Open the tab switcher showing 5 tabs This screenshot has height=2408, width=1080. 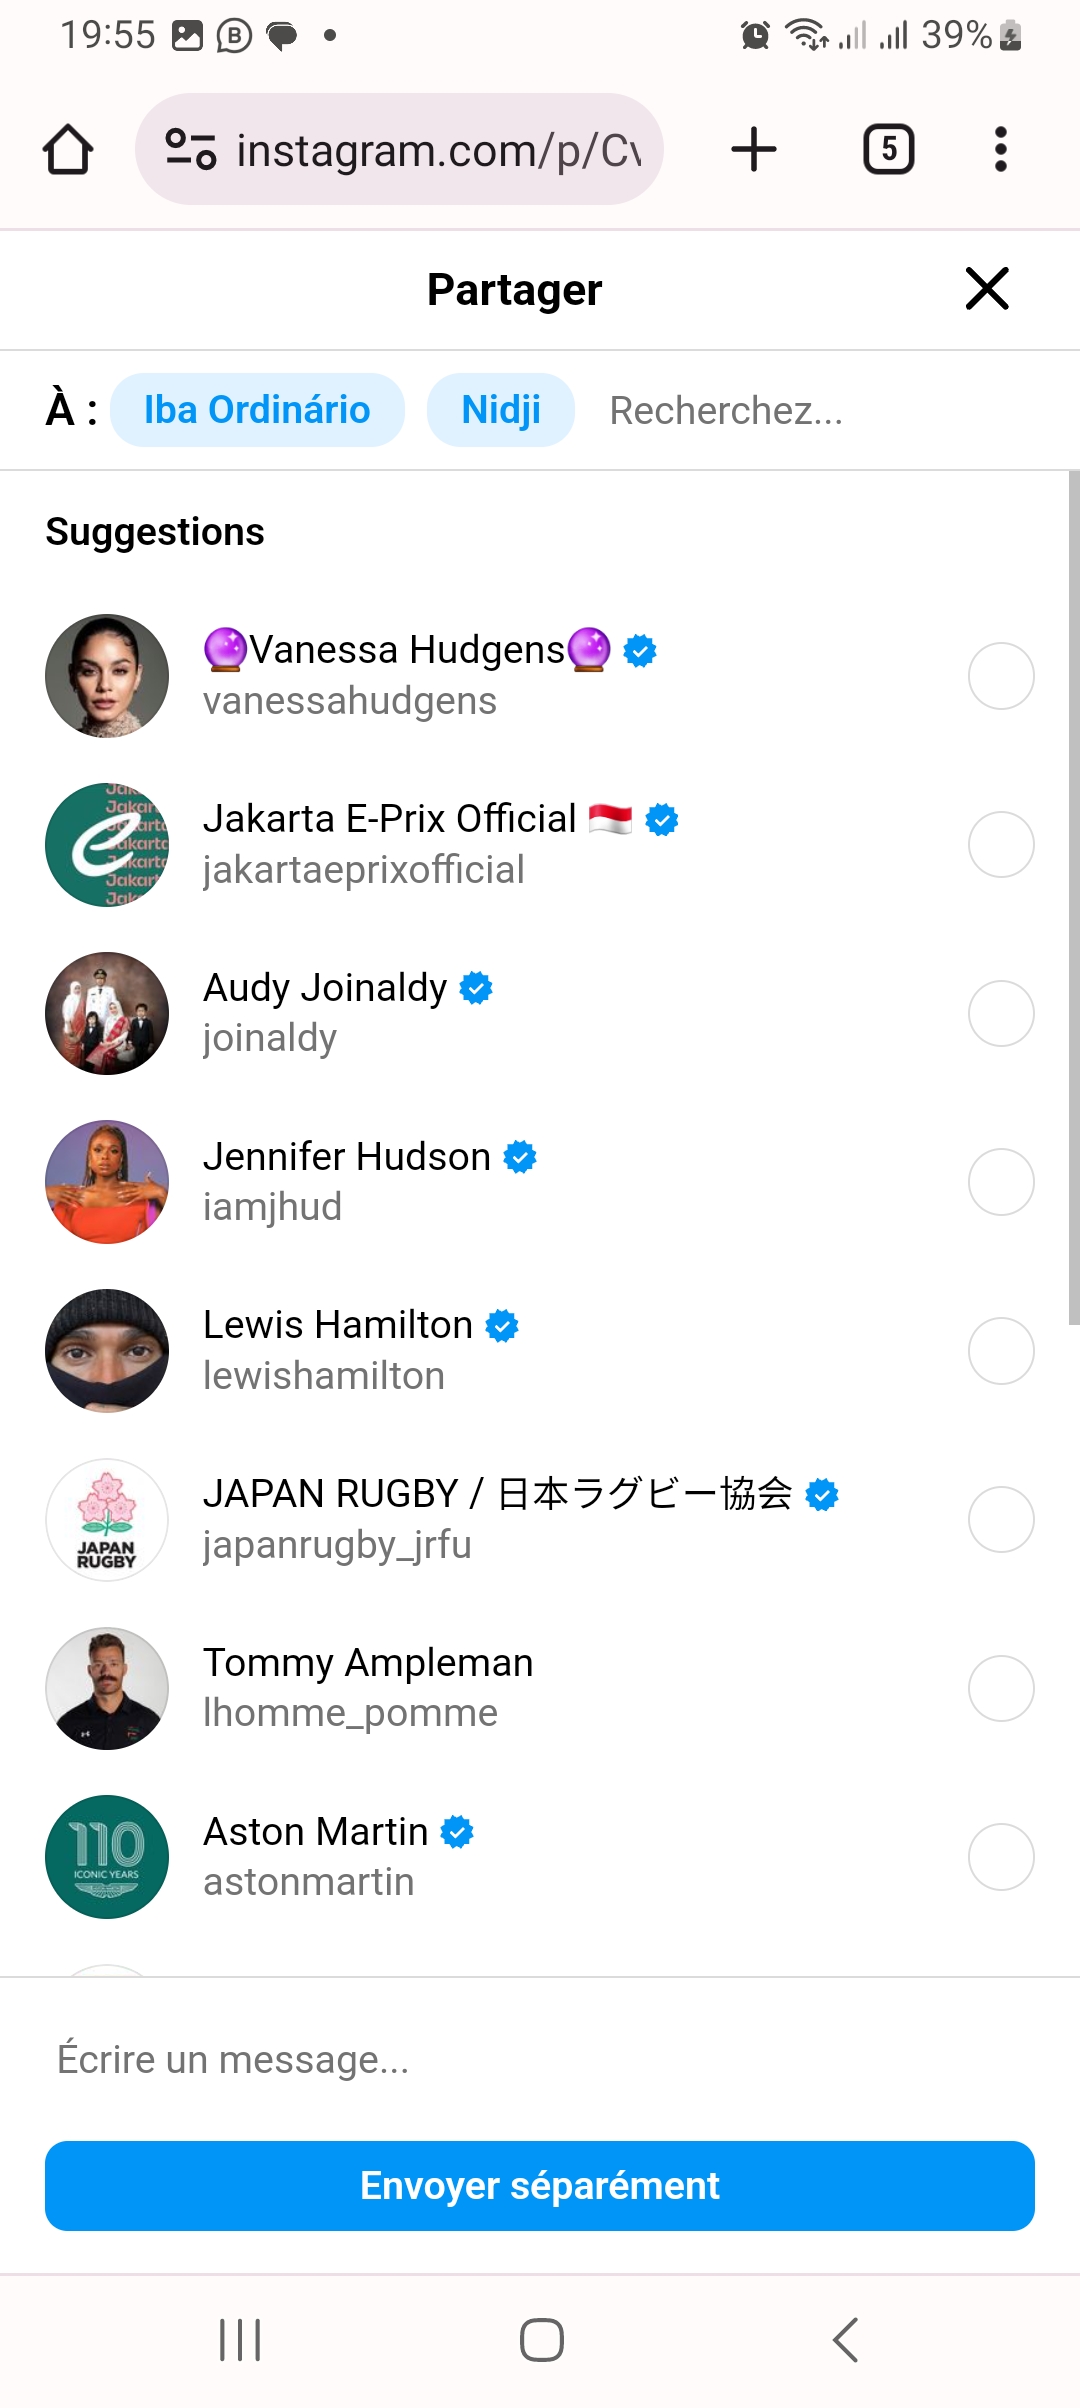click(x=888, y=150)
